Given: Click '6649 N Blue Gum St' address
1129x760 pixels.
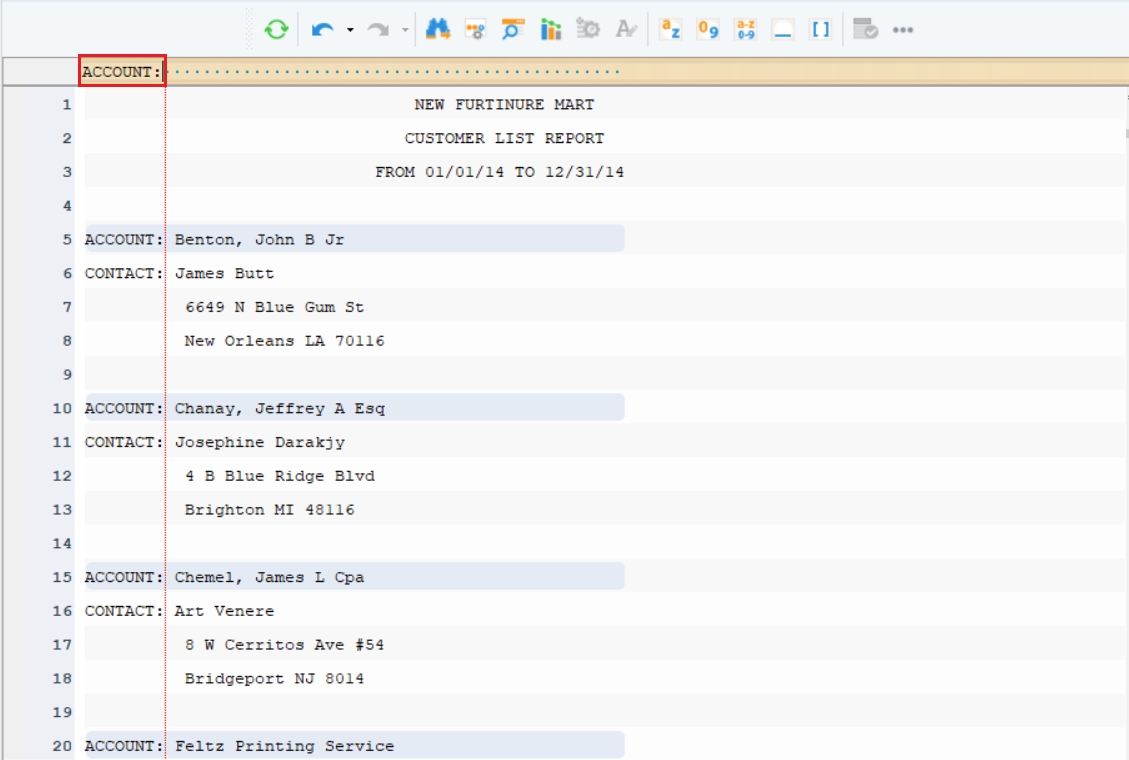Looking at the screenshot, I should coord(274,307).
